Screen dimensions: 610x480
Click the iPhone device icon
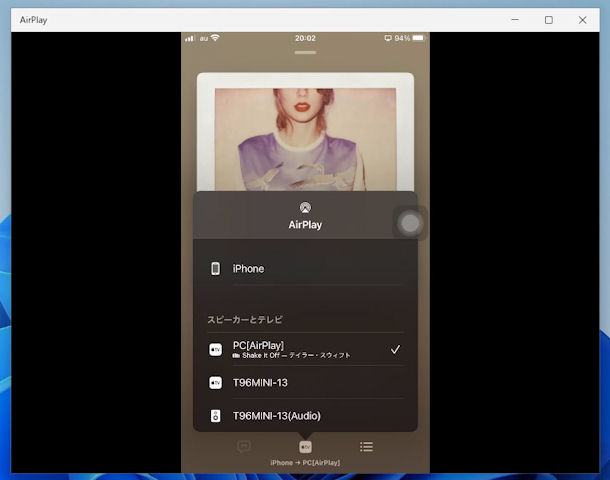pos(215,268)
